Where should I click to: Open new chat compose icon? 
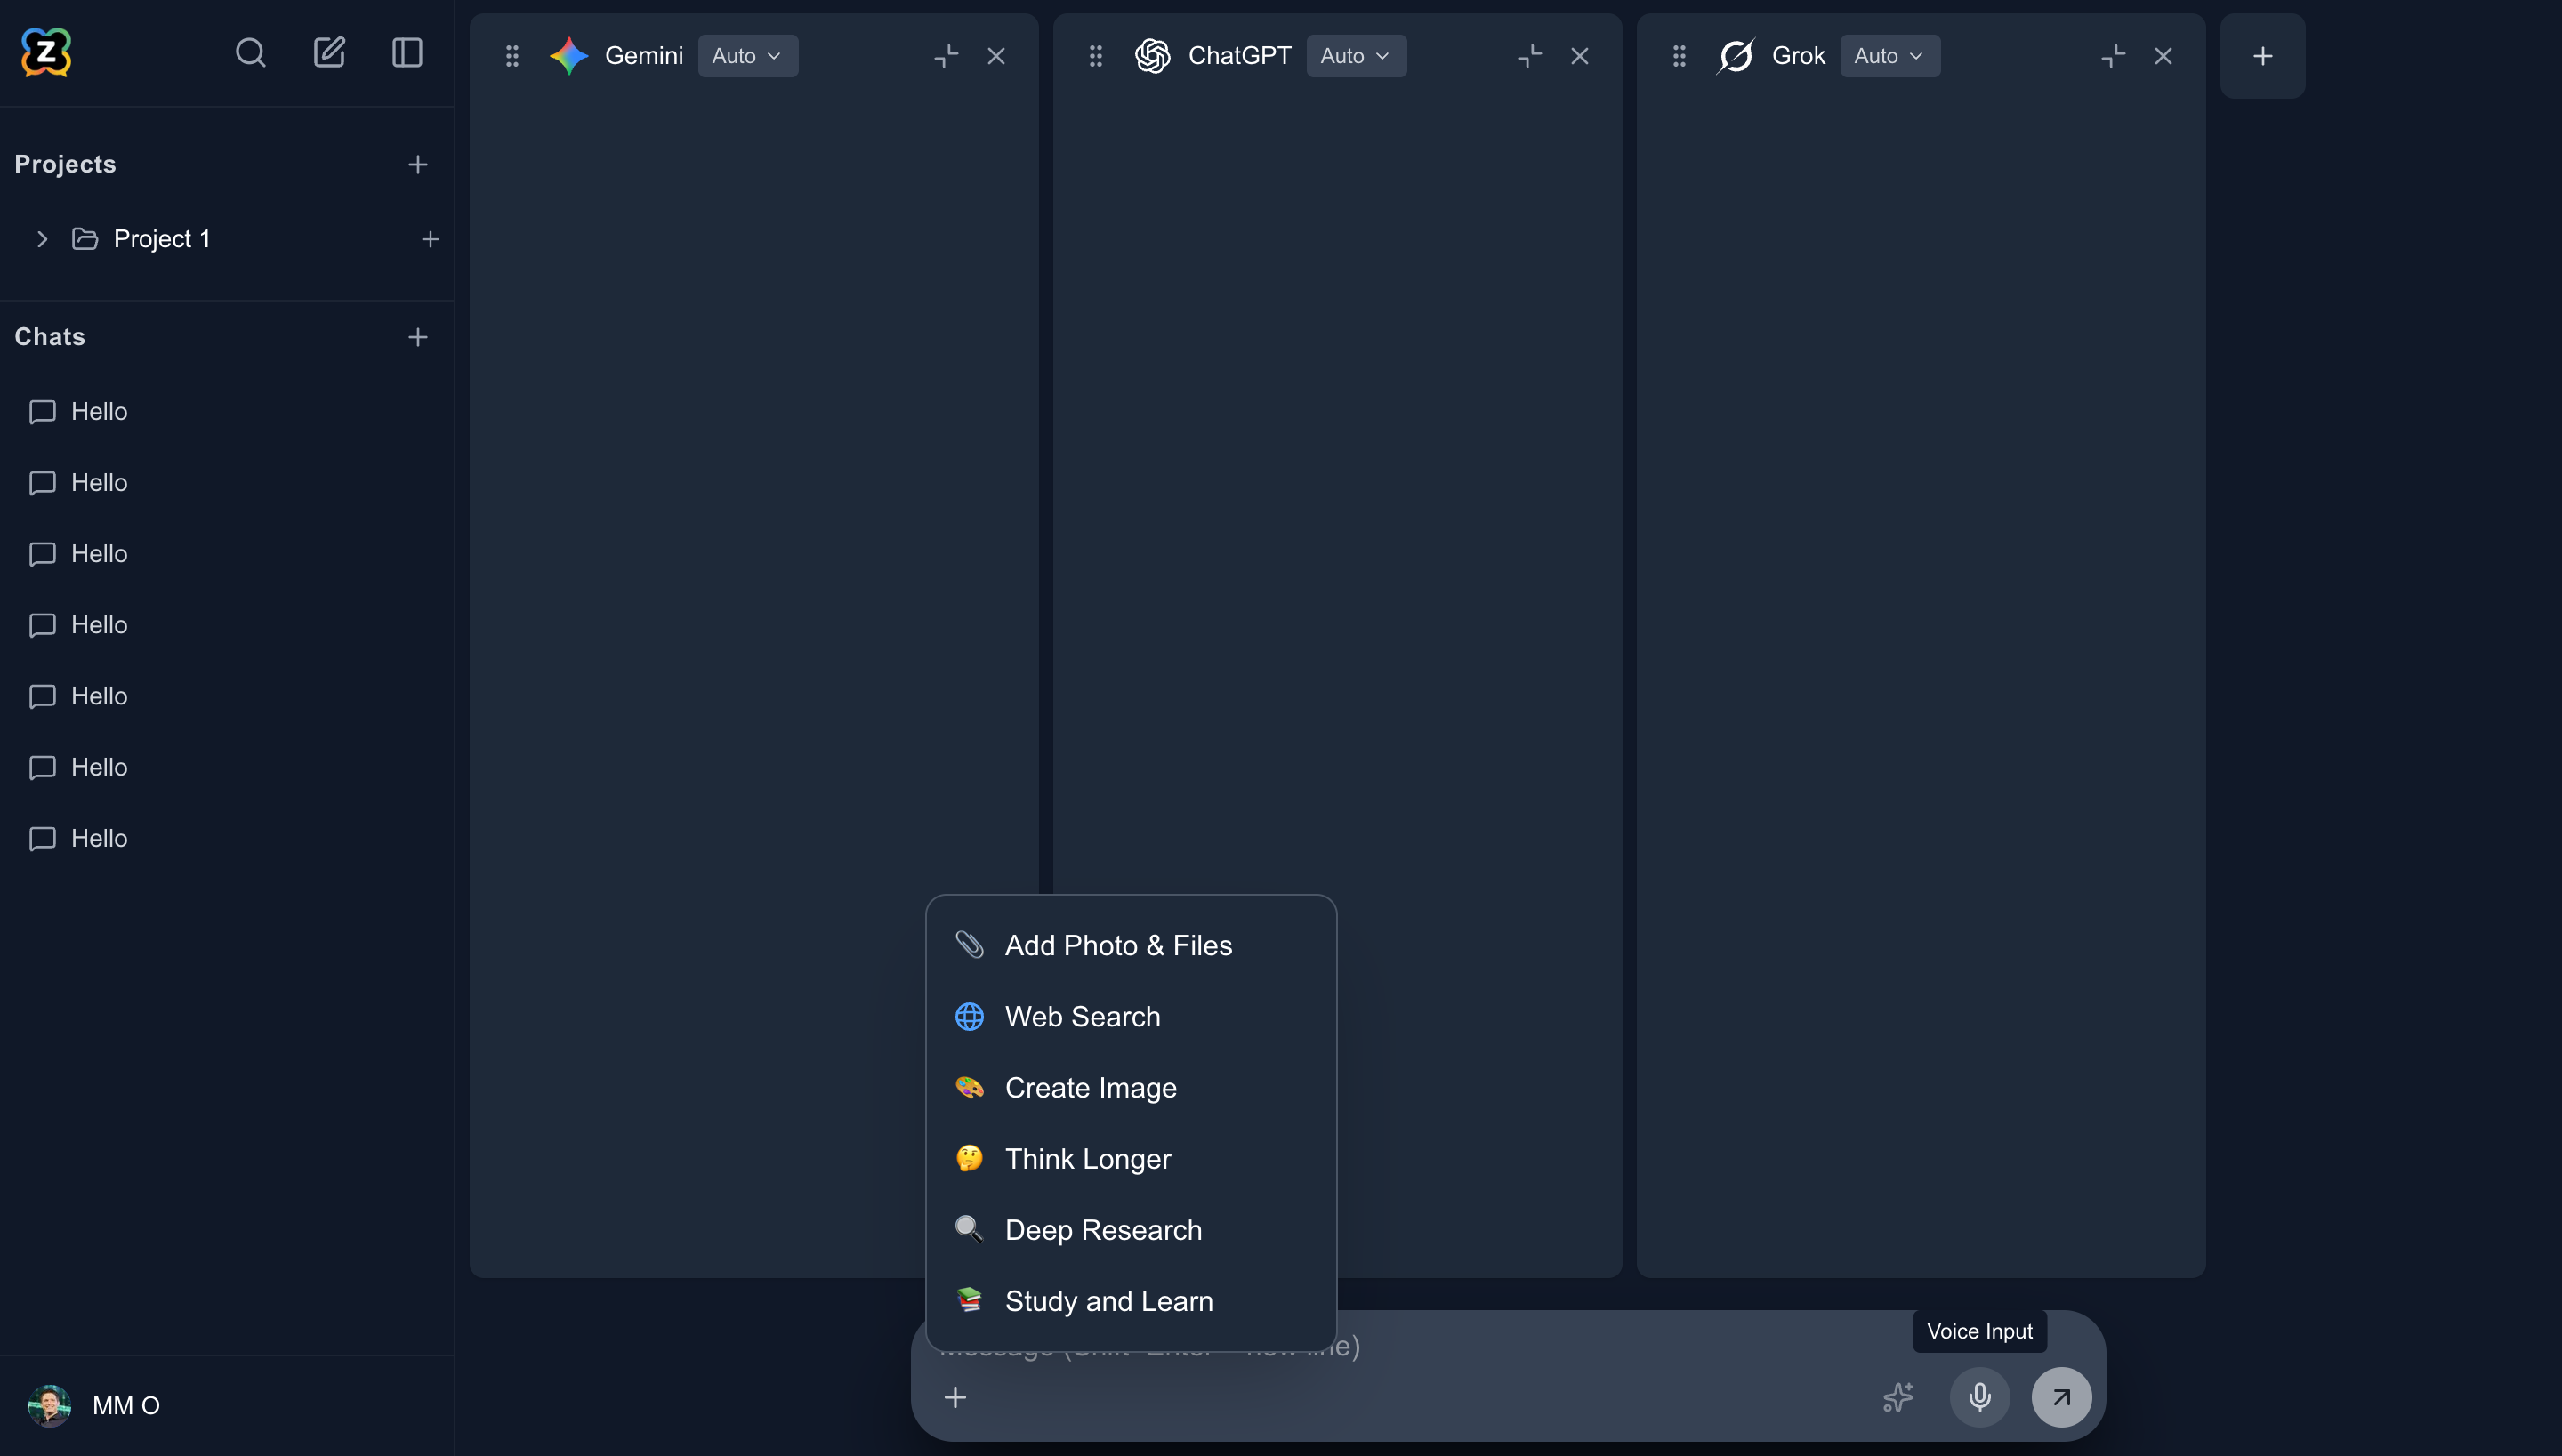click(x=329, y=53)
